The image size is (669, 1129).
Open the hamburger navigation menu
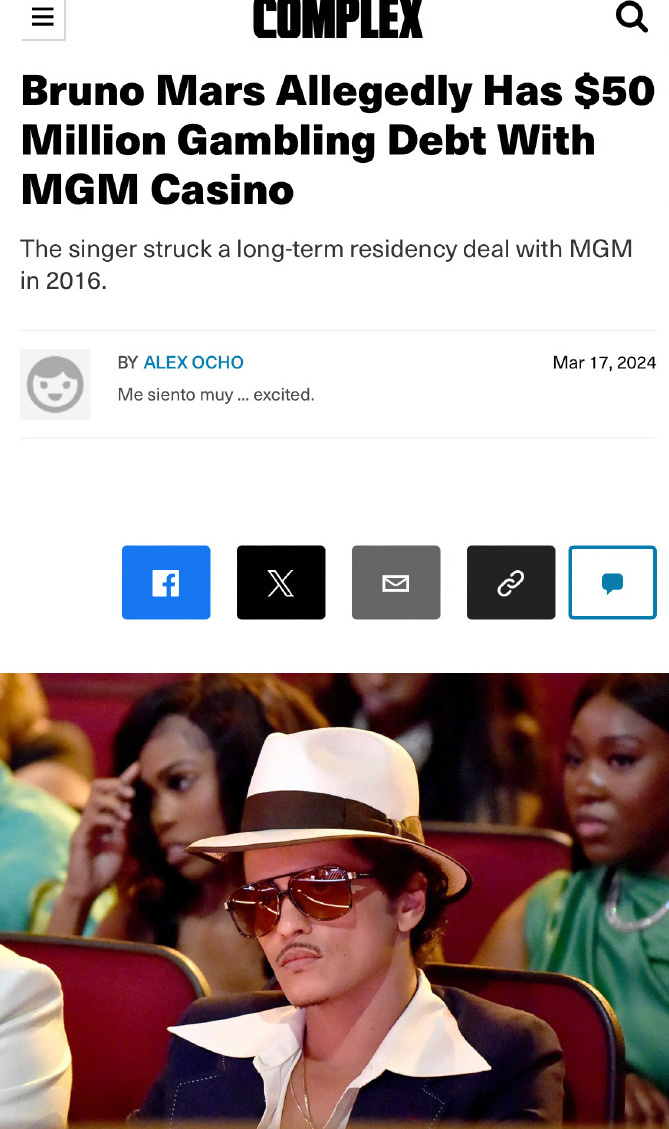coord(42,17)
